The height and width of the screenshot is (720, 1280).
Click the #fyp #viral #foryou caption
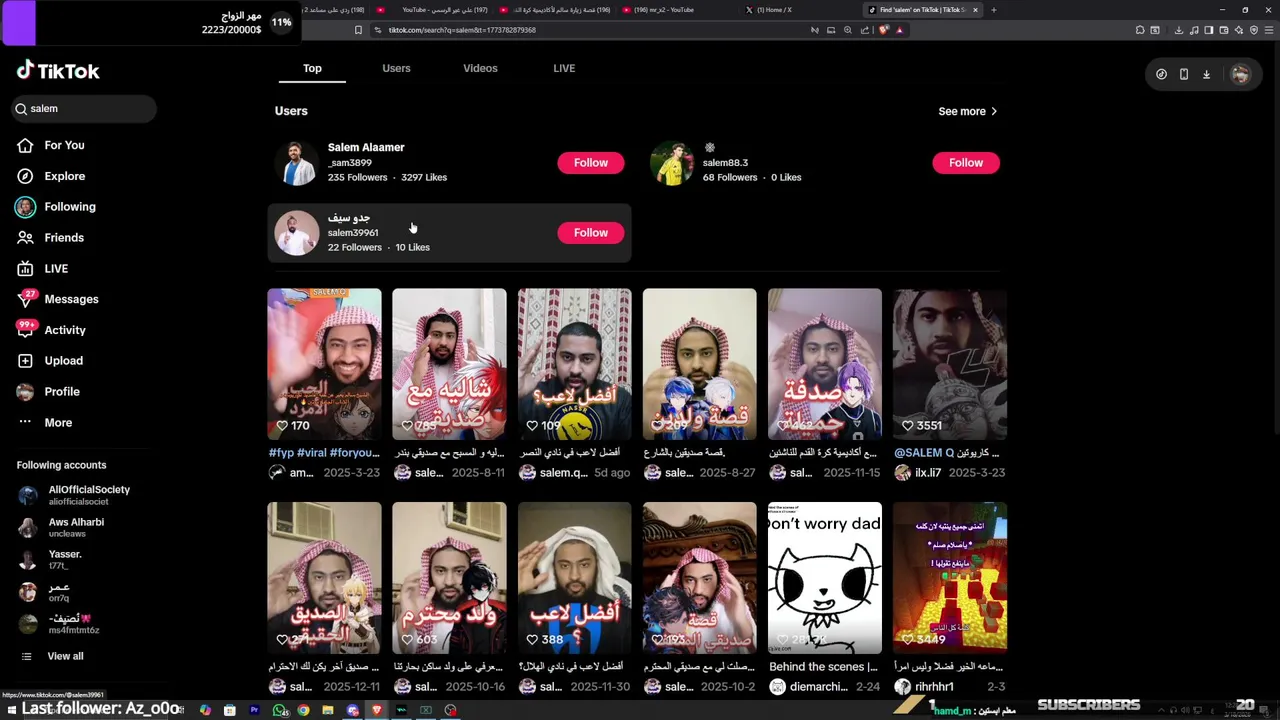tap(324, 453)
